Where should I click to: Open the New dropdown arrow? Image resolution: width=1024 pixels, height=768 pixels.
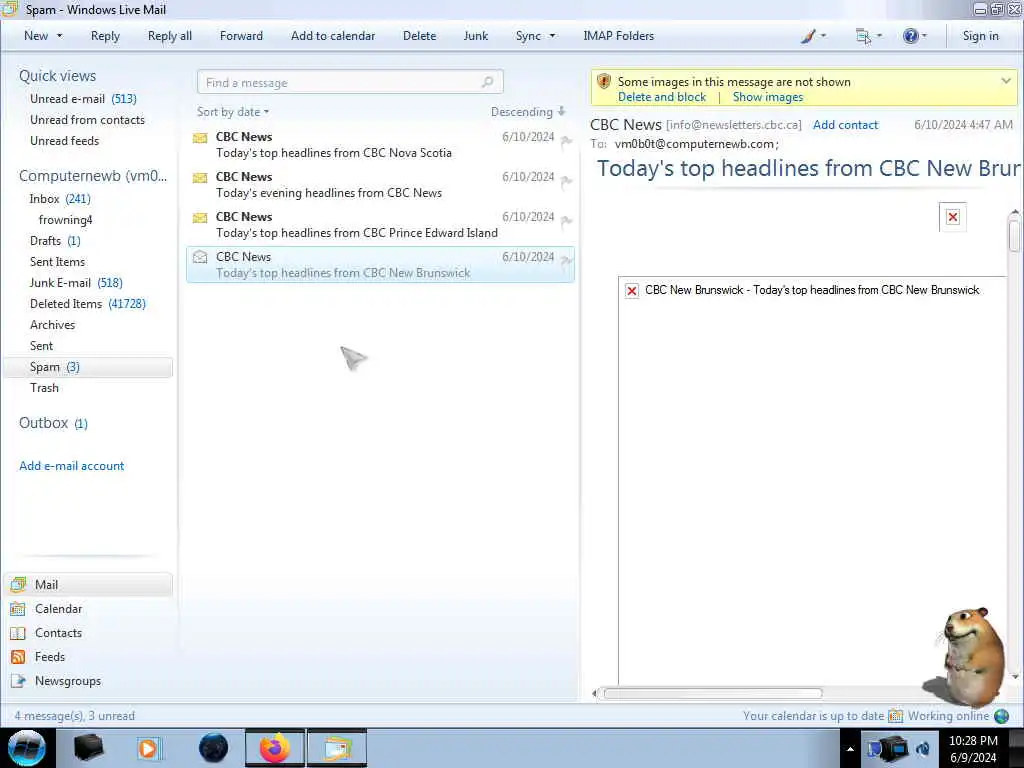tap(59, 37)
